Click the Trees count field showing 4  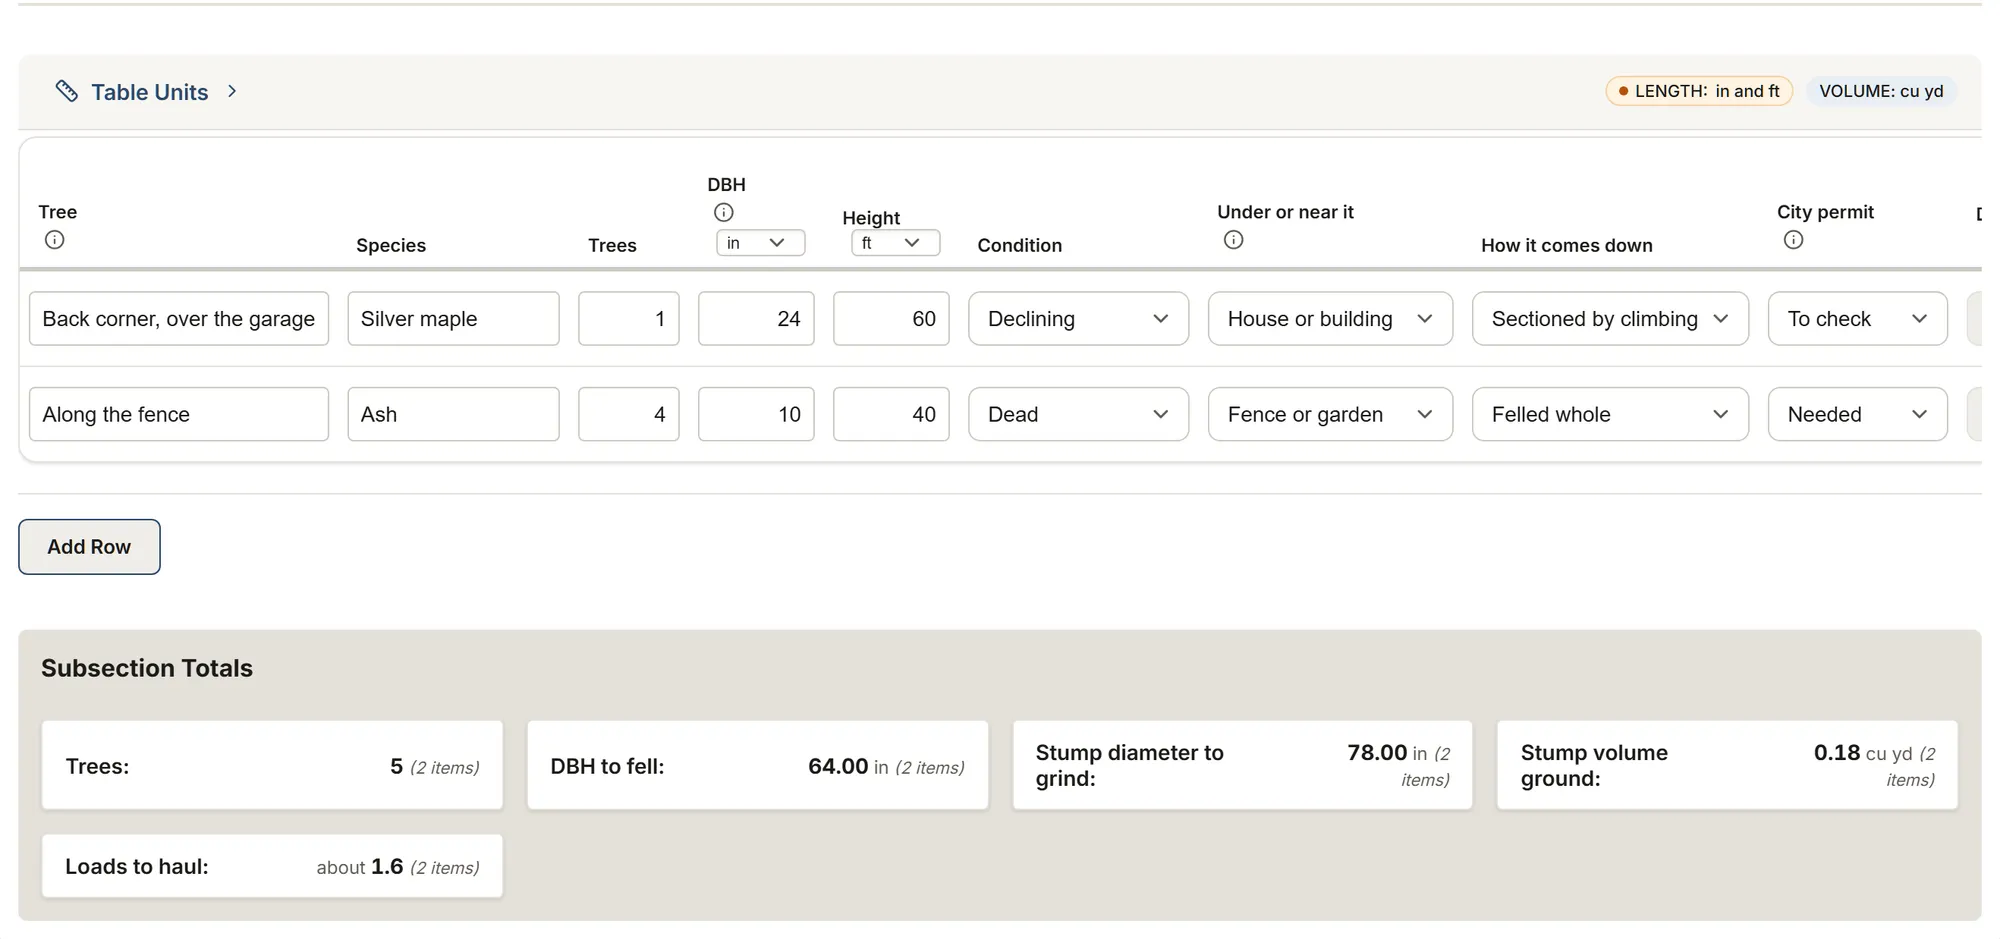(629, 414)
